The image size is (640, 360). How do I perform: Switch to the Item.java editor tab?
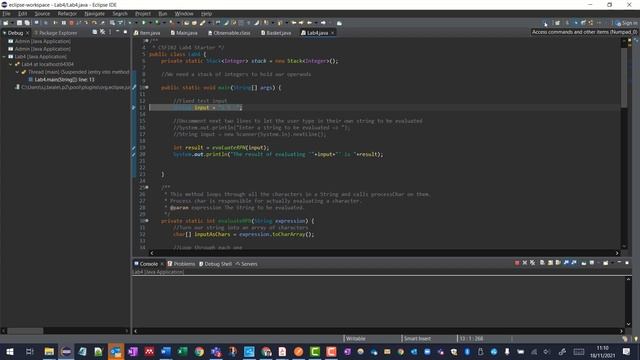(147, 33)
